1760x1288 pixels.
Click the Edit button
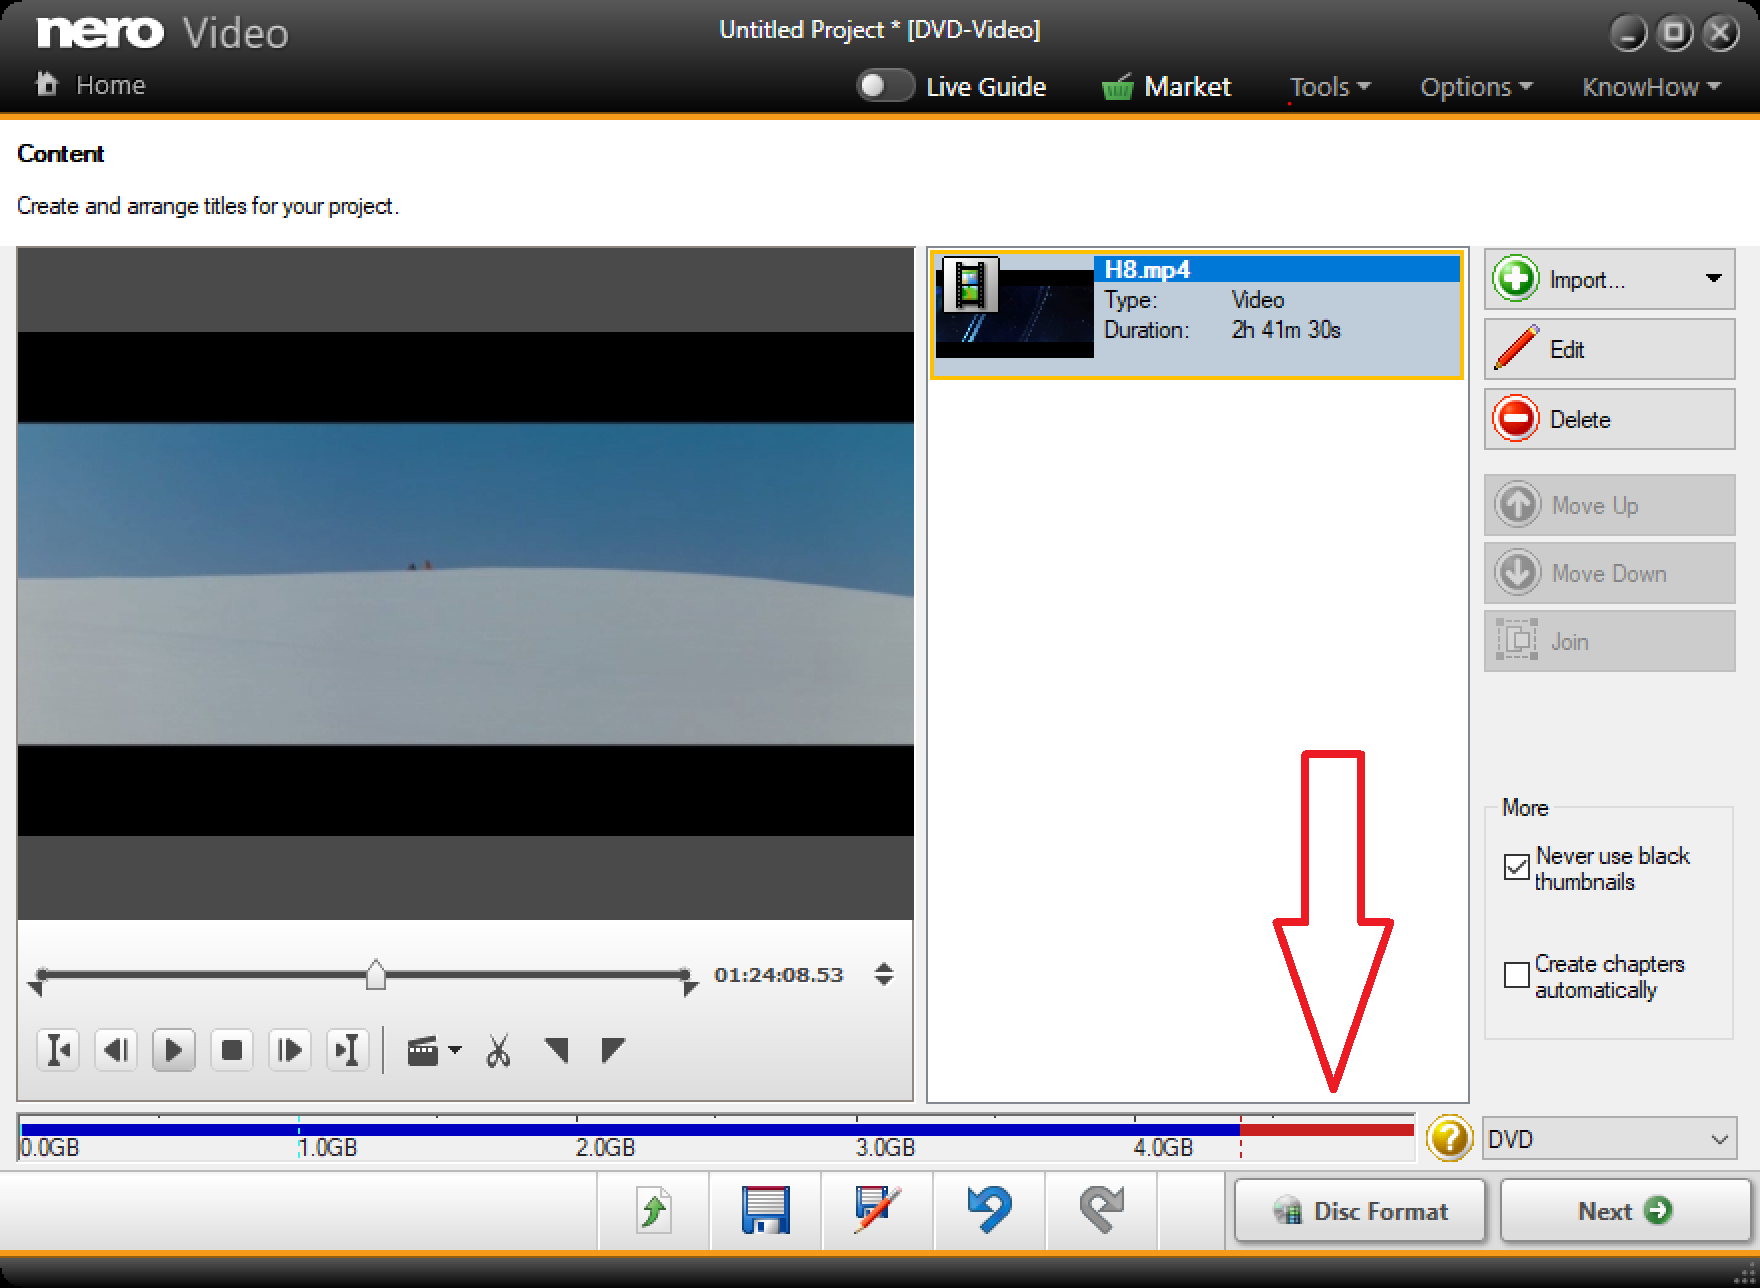tap(1609, 349)
